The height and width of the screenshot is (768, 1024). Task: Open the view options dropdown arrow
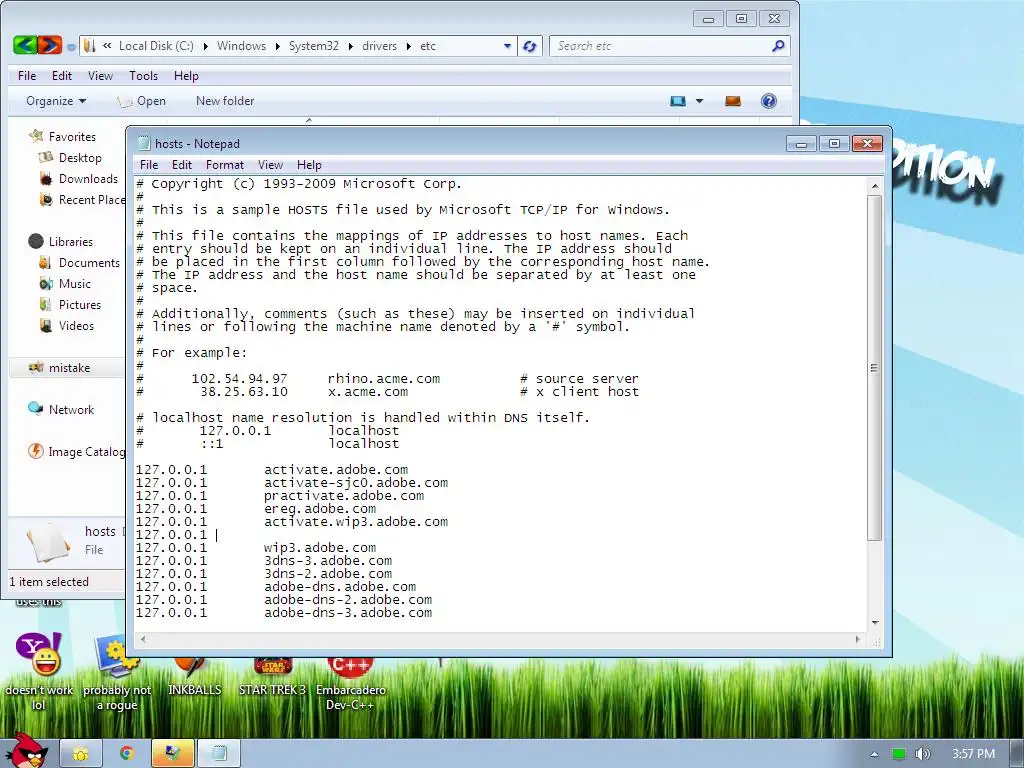coord(699,101)
